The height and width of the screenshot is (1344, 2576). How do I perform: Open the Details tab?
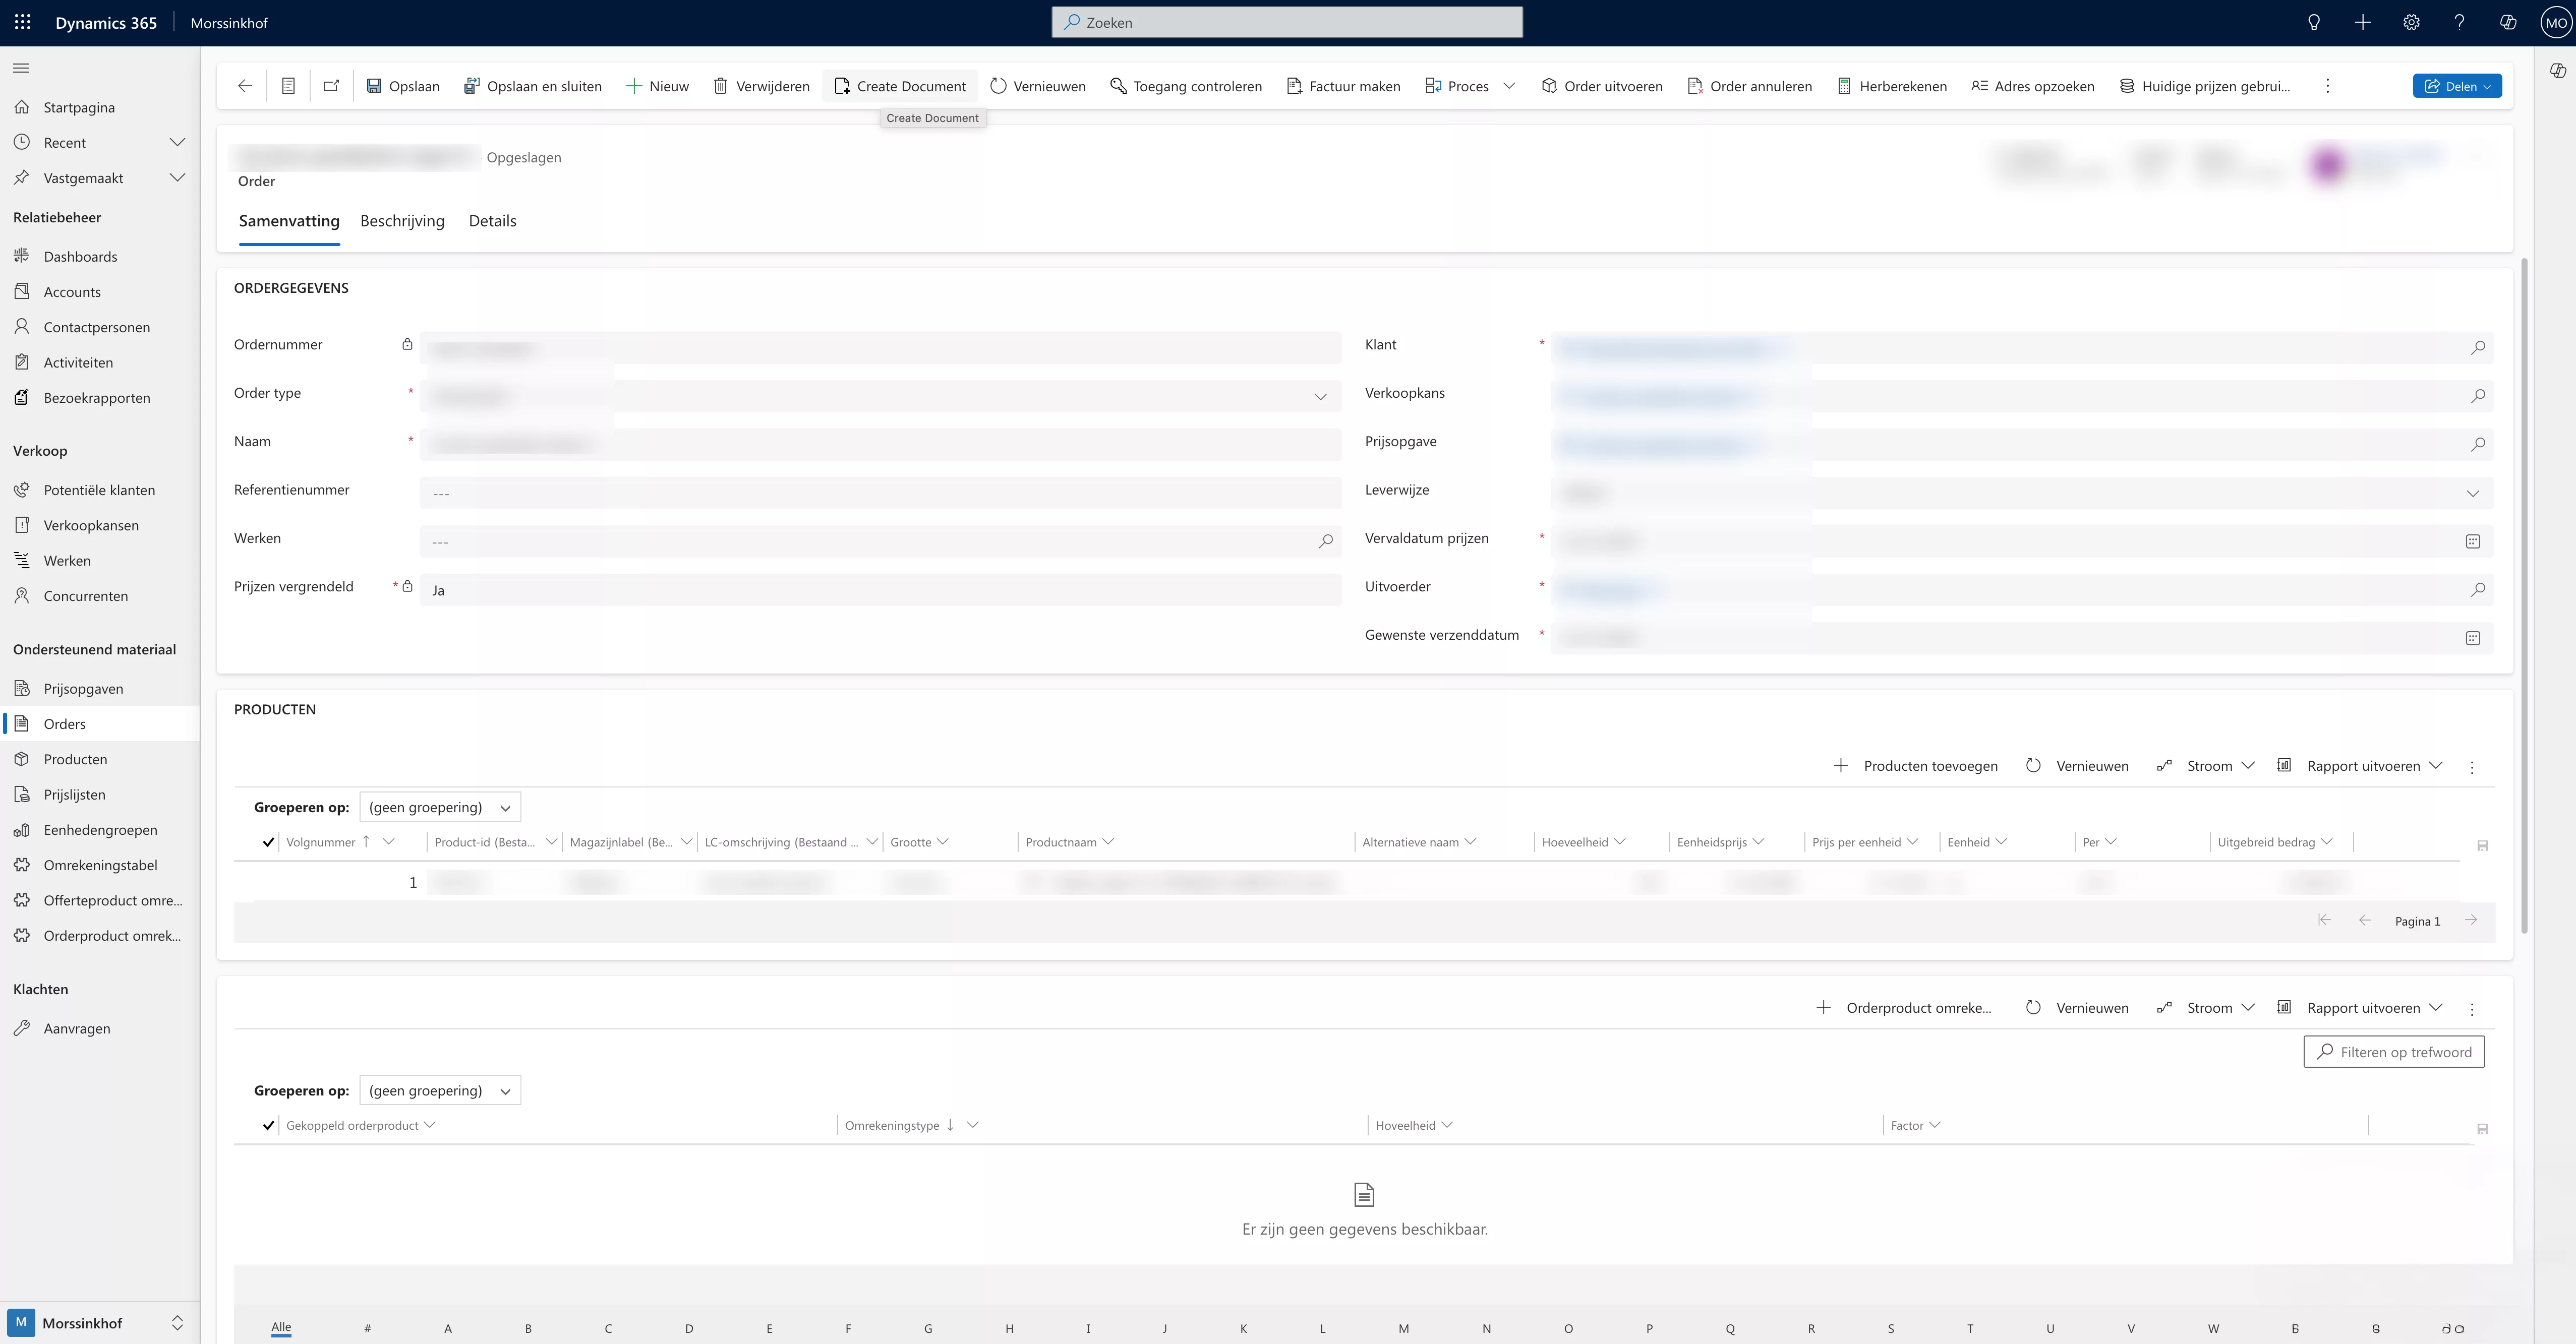click(492, 221)
